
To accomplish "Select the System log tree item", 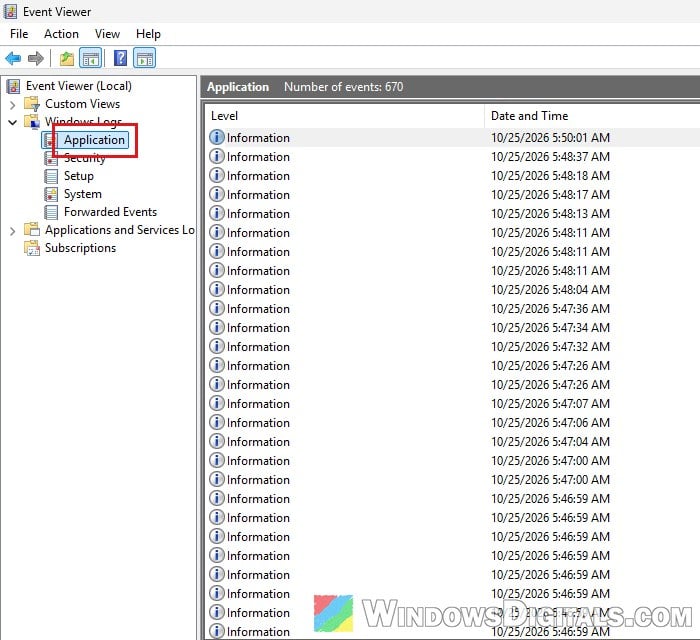I will point(83,194).
